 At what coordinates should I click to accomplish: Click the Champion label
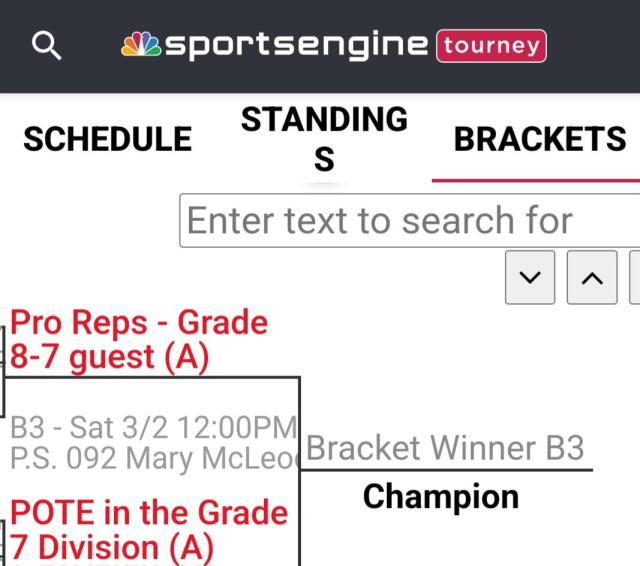point(440,496)
